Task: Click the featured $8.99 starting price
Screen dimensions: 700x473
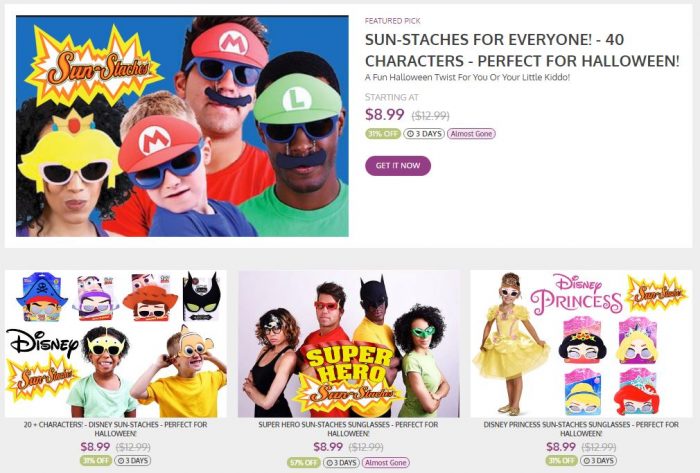Action: pos(385,114)
